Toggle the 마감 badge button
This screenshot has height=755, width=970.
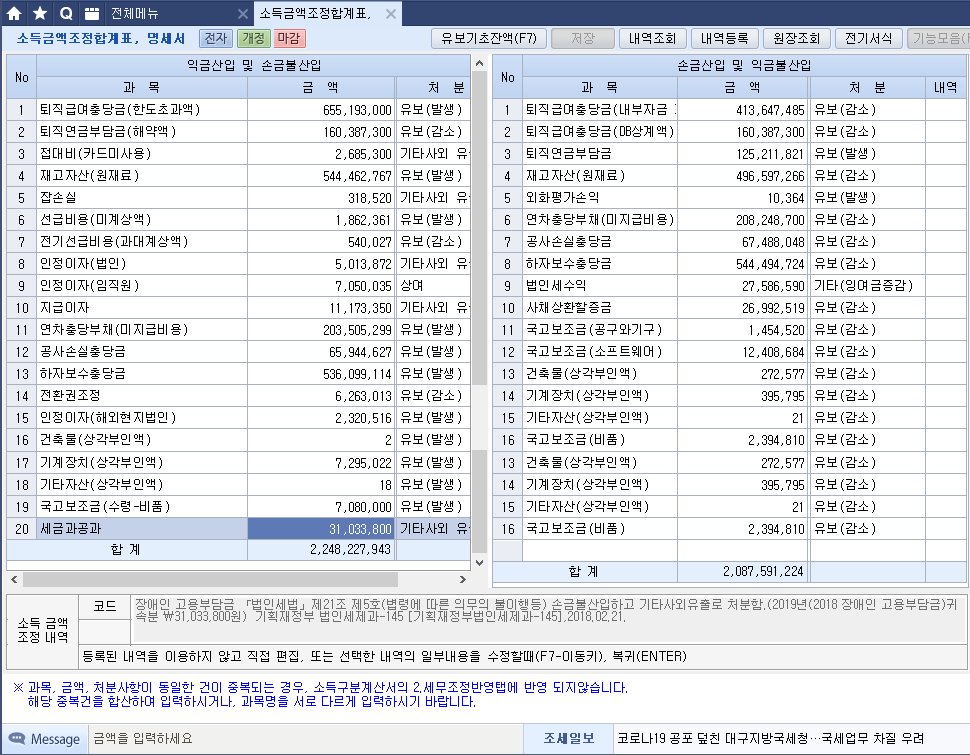[289, 38]
